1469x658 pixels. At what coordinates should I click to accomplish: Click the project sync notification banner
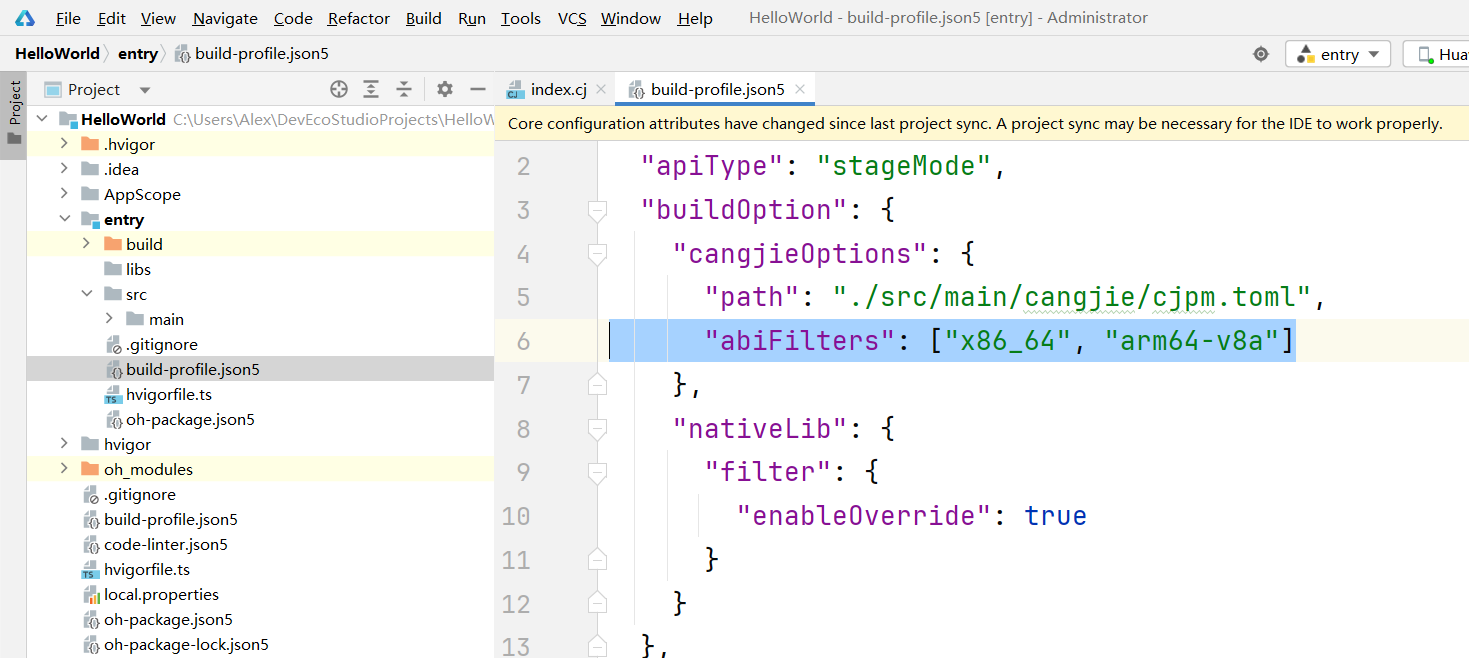981,124
